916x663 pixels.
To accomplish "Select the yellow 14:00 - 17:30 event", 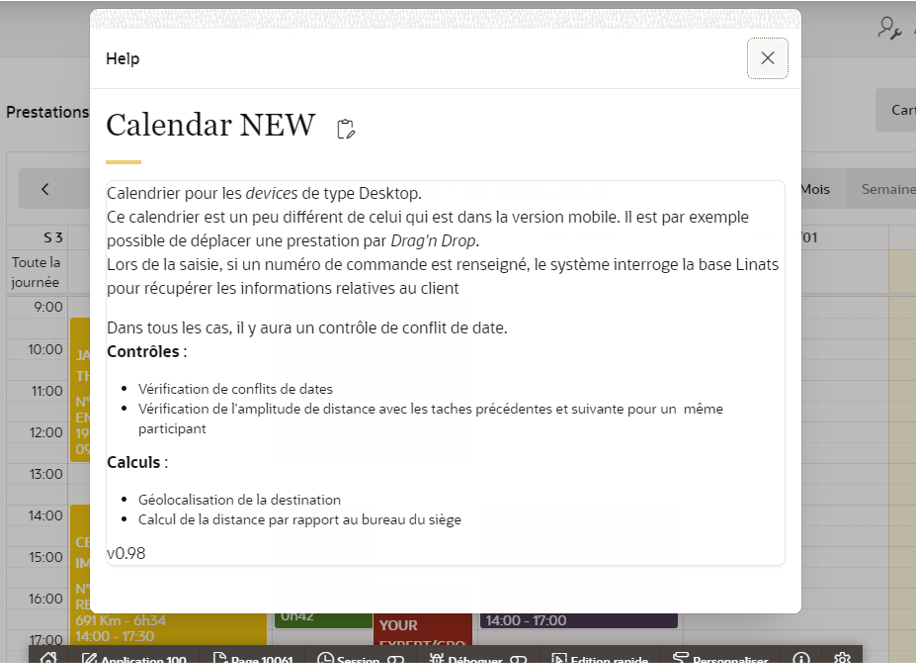I will coord(168,629).
